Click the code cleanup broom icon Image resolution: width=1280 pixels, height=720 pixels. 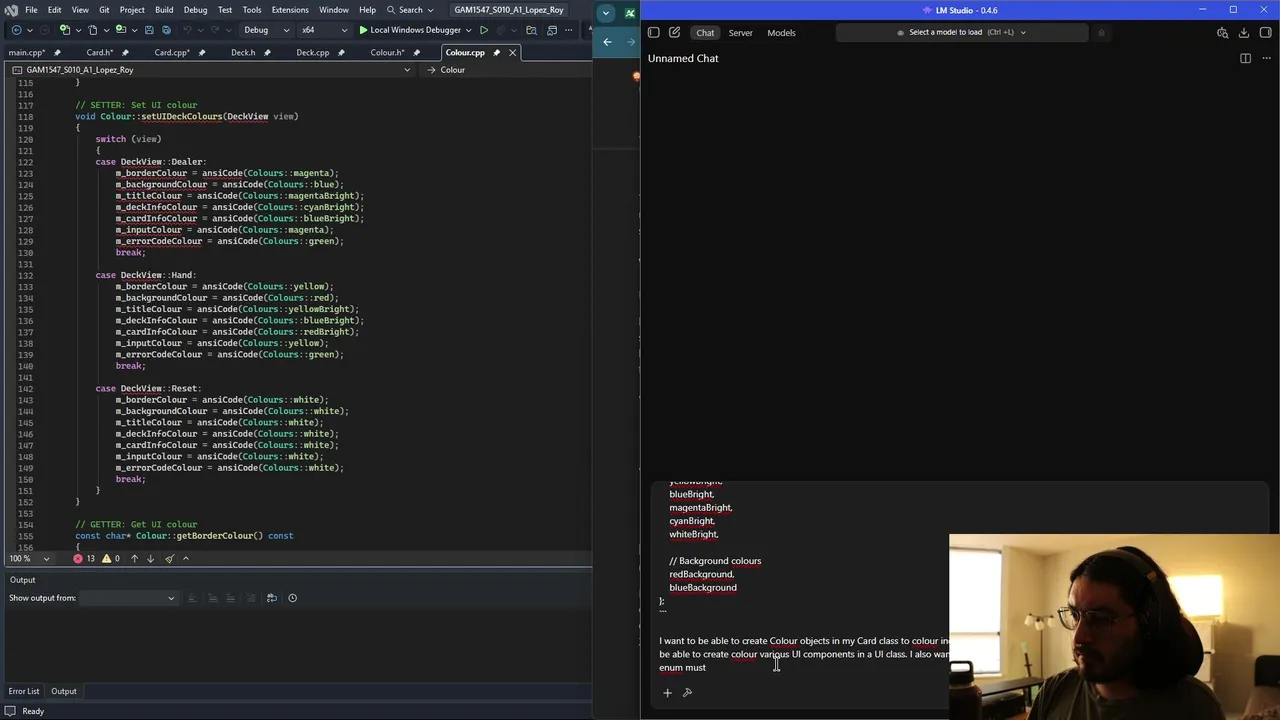point(169,558)
